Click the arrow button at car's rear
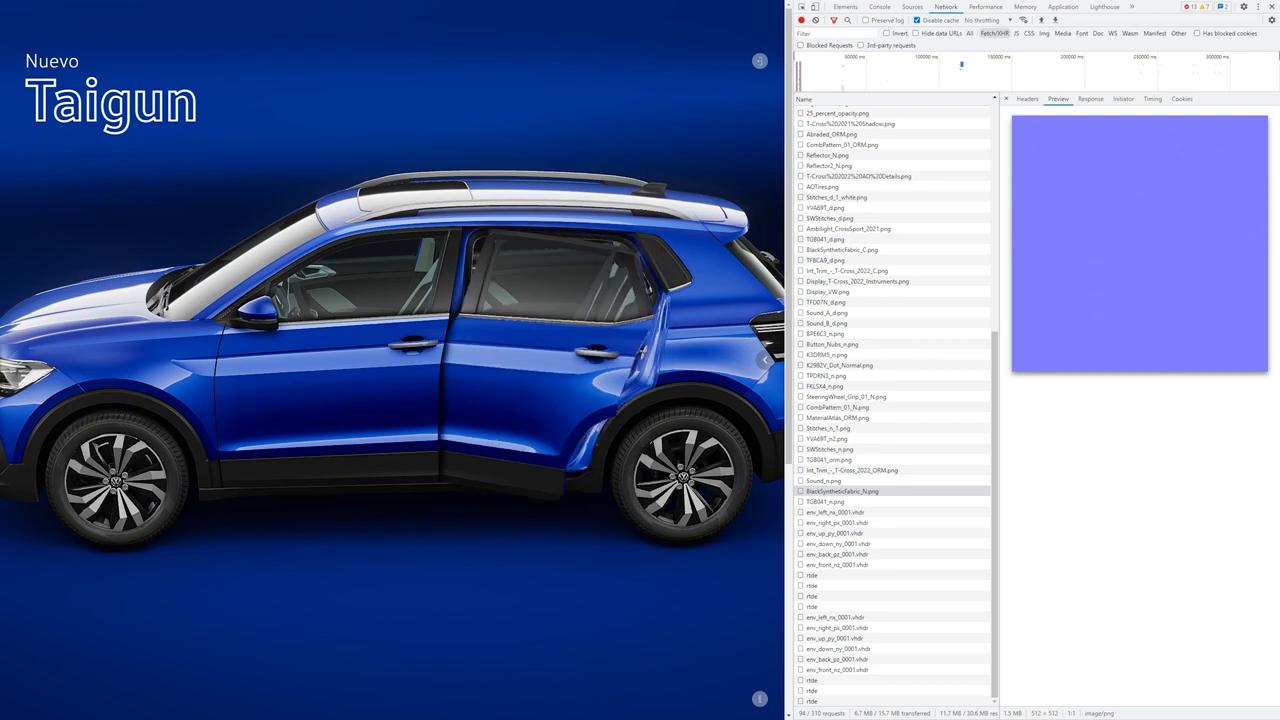 765,360
